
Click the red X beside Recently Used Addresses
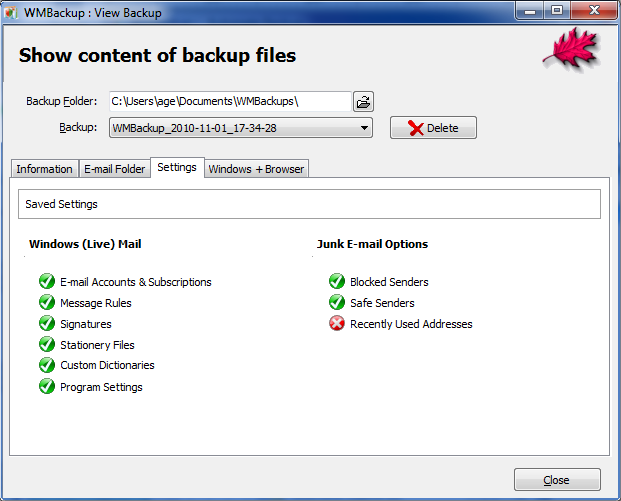(x=336, y=324)
